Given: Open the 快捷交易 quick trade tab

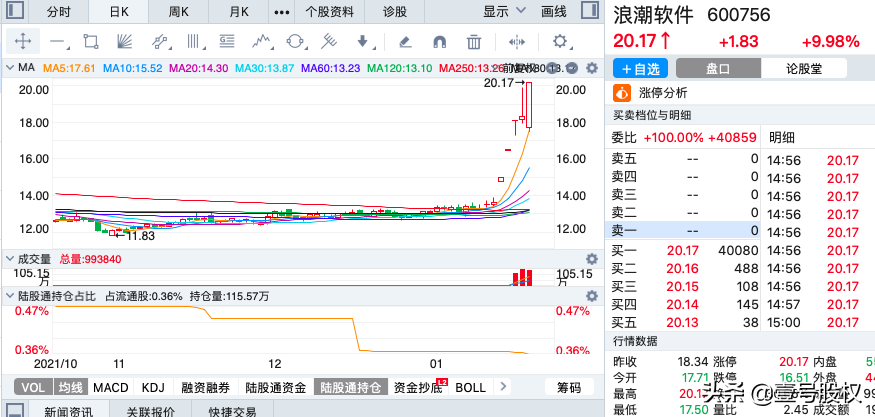Looking at the screenshot, I should point(233,411).
